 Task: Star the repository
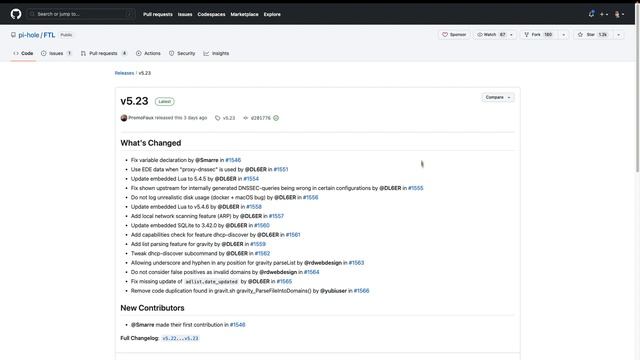[x=593, y=35]
